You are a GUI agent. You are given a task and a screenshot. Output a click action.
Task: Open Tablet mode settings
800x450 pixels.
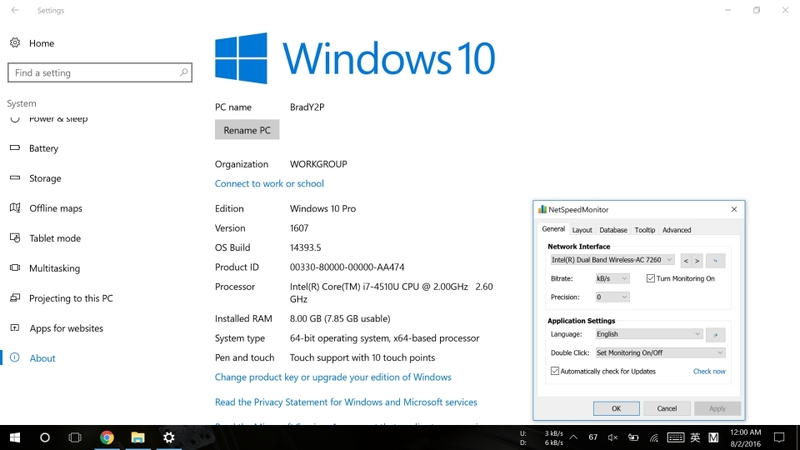coord(55,238)
